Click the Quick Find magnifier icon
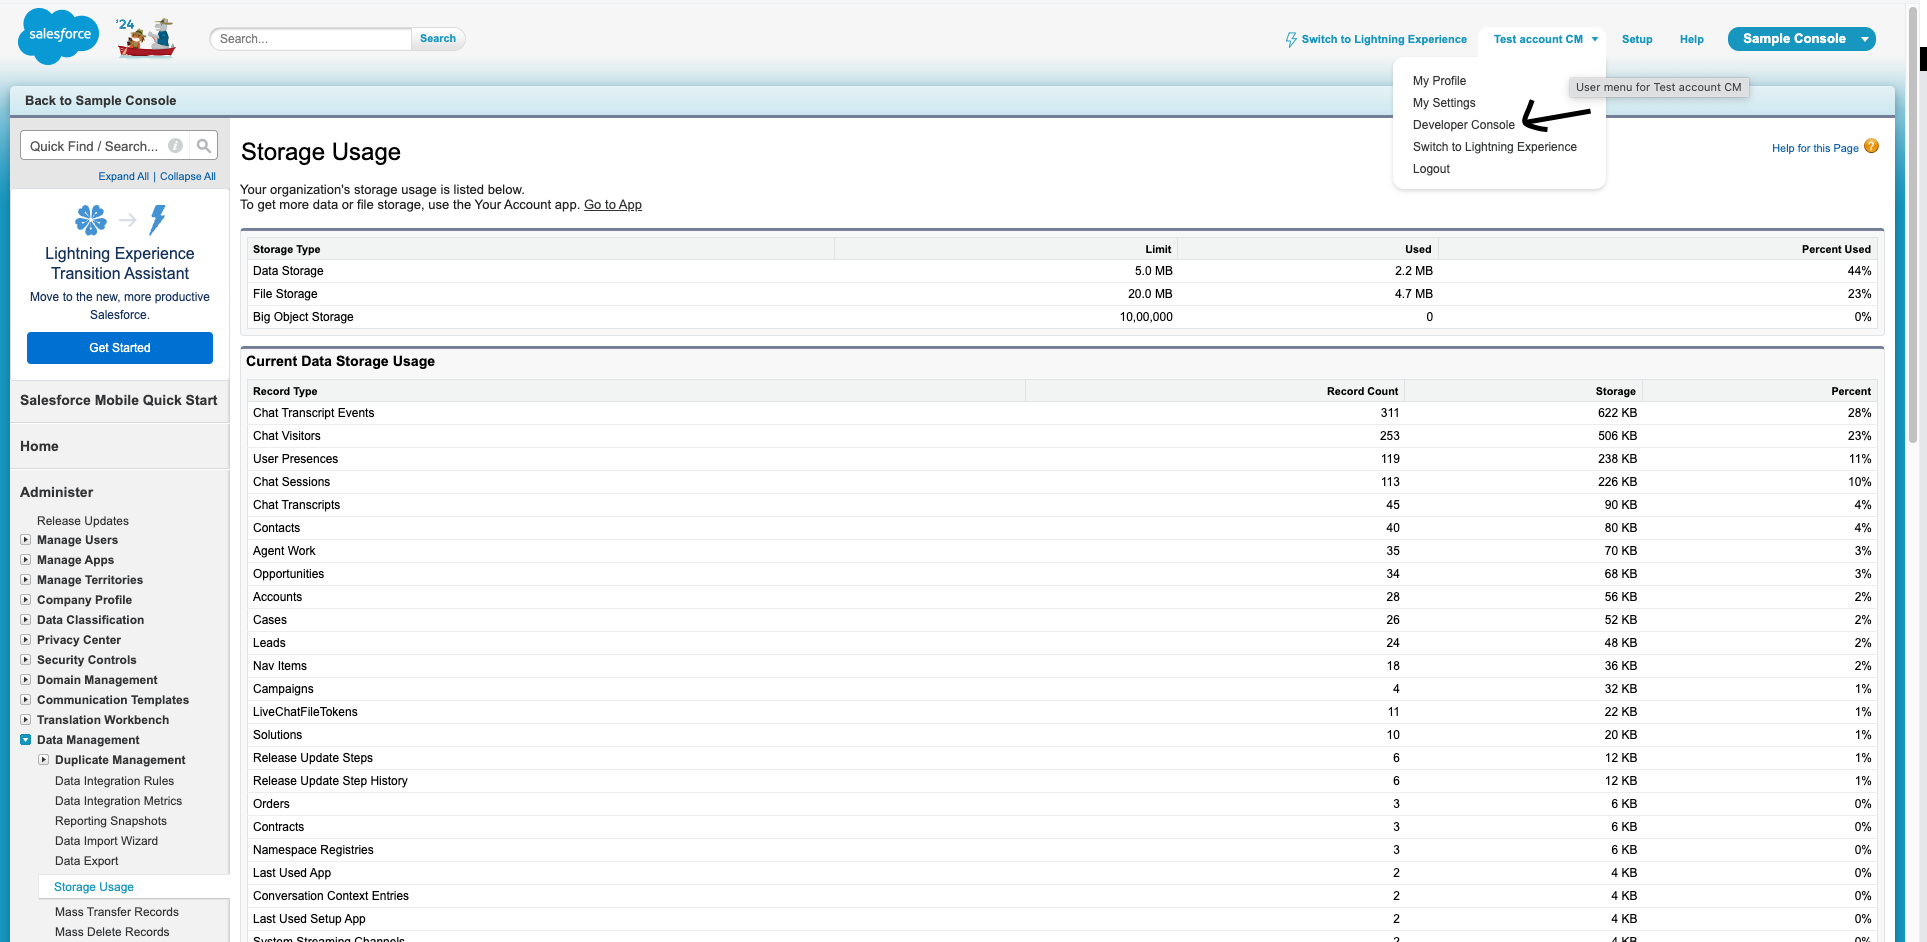The width and height of the screenshot is (1927, 942). 204,146
